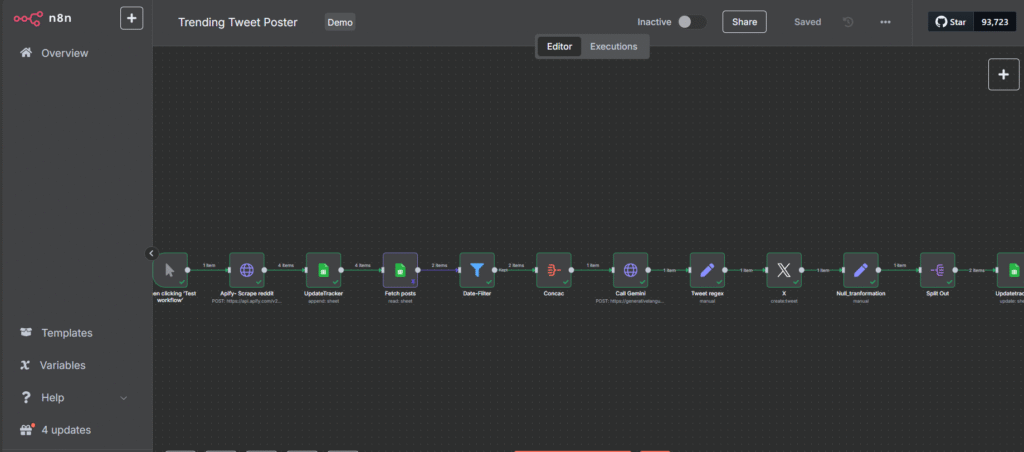Click the Tweet regex edit node
This screenshot has width=1024, height=452.
pyautogui.click(x=707, y=269)
